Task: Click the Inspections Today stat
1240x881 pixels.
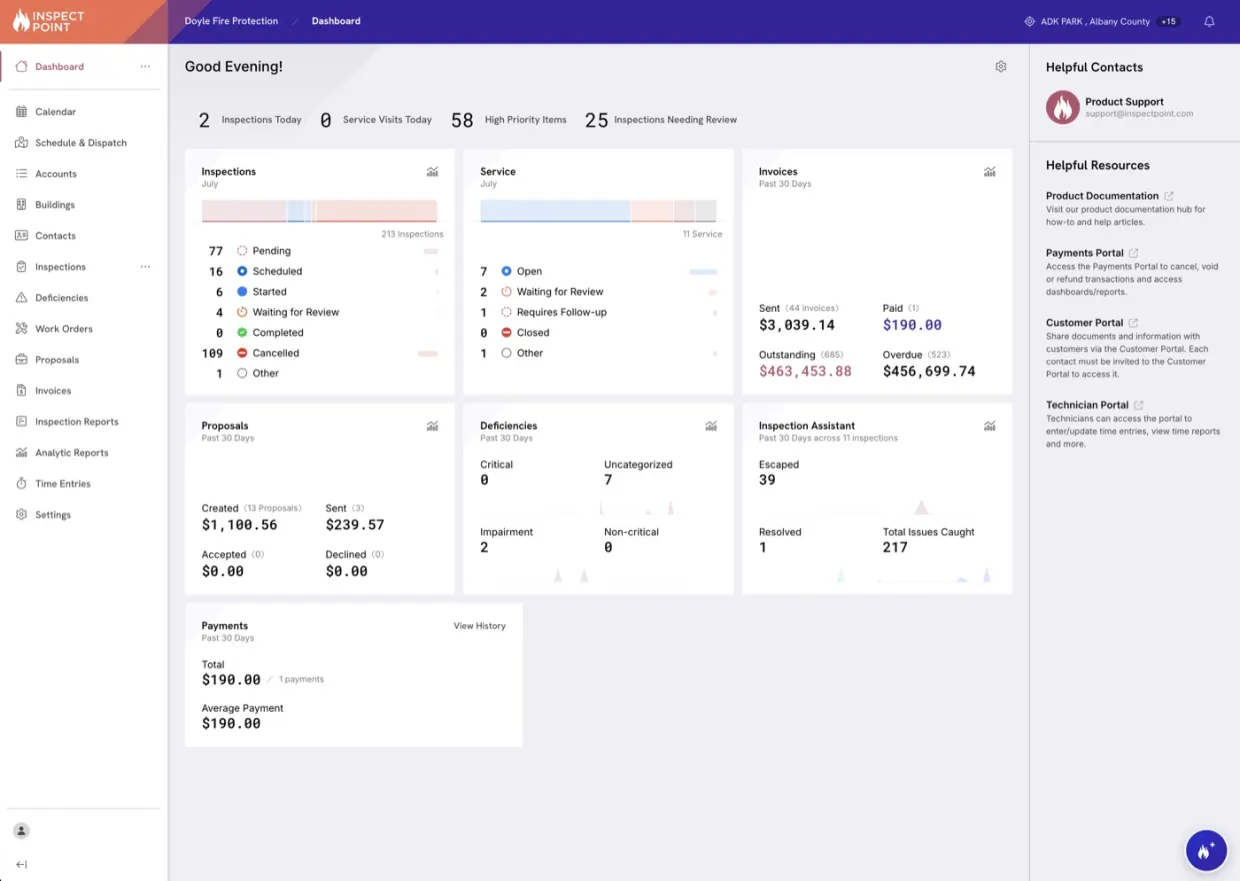Action: point(250,120)
